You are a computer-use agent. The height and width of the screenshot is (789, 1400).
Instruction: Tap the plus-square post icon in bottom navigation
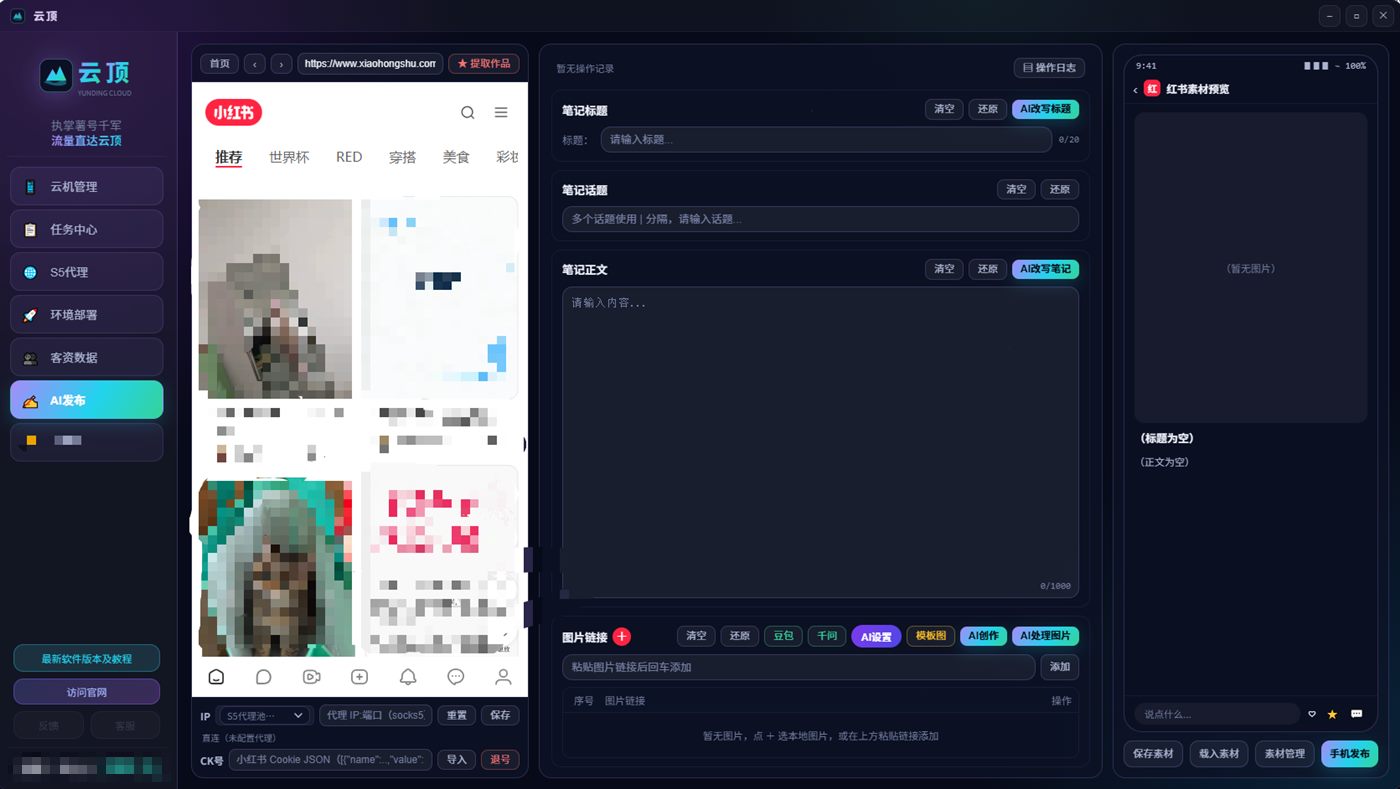(x=360, y=677)
